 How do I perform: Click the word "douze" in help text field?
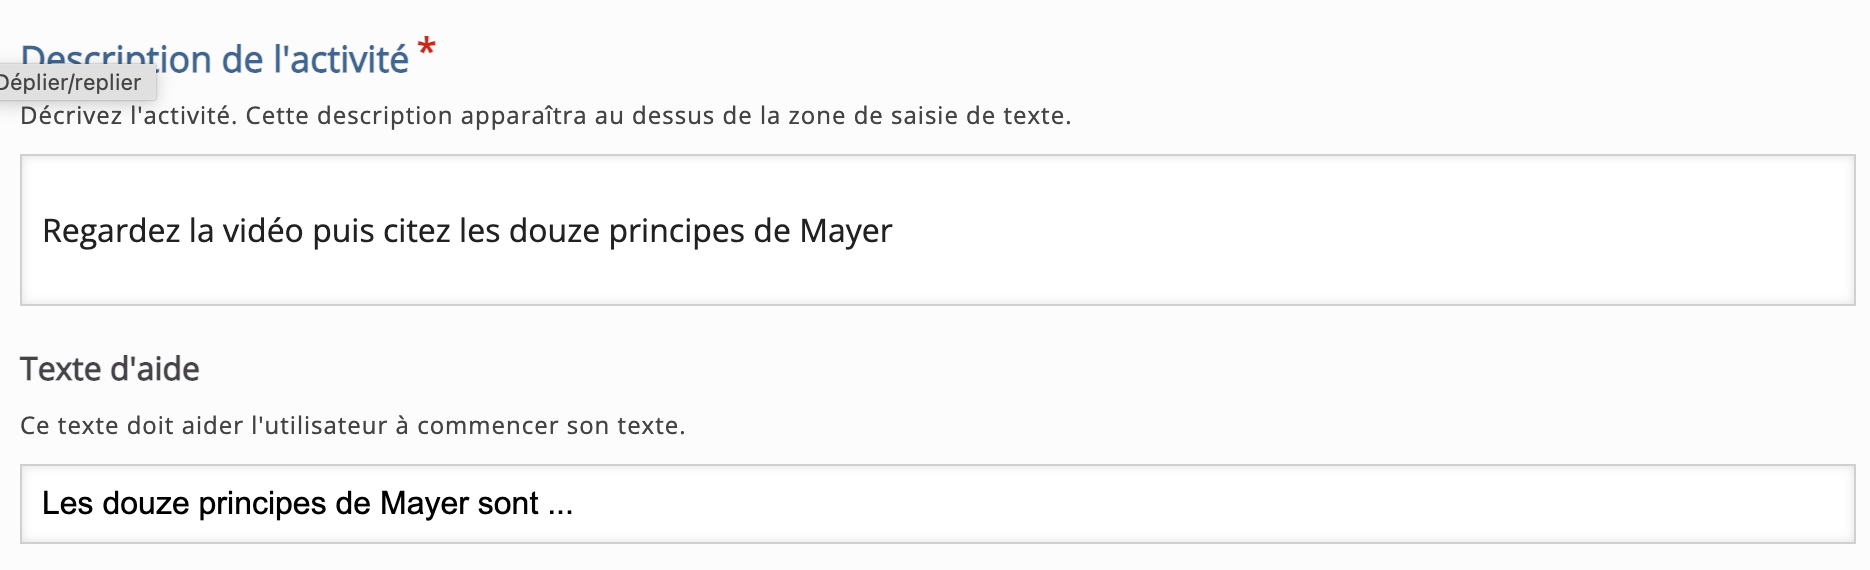pyautogui.click(x=145, y=503)
